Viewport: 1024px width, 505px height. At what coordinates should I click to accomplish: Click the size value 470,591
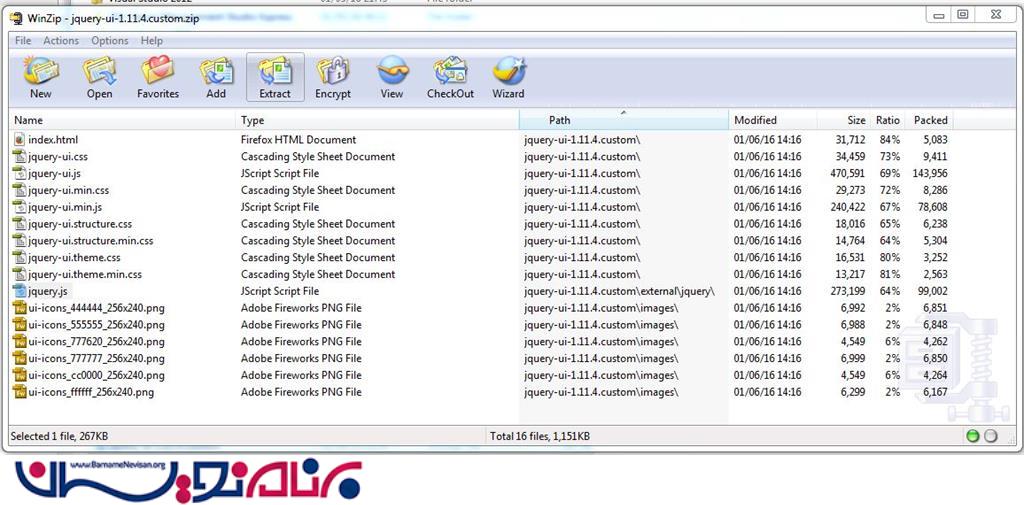tap(846, 174)
